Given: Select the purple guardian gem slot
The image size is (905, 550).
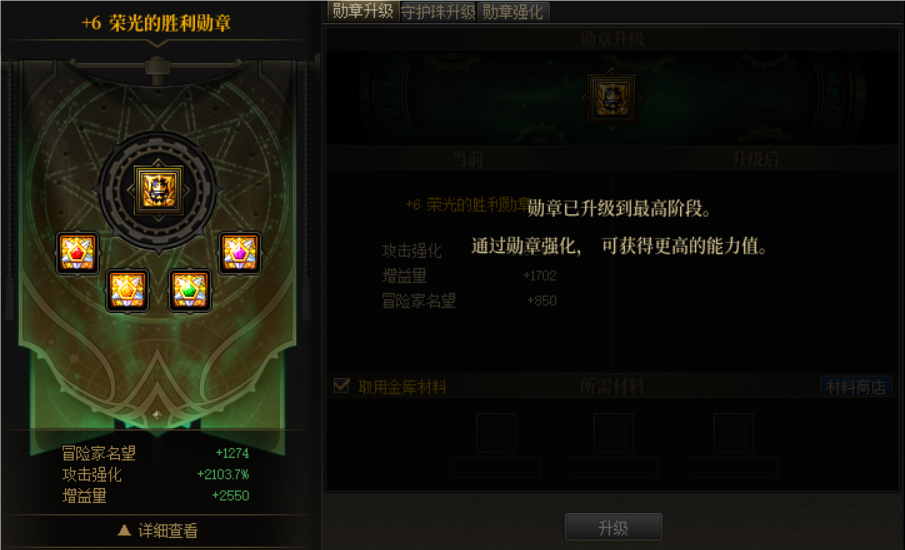Looking at the screenshot, I should 240,253.
